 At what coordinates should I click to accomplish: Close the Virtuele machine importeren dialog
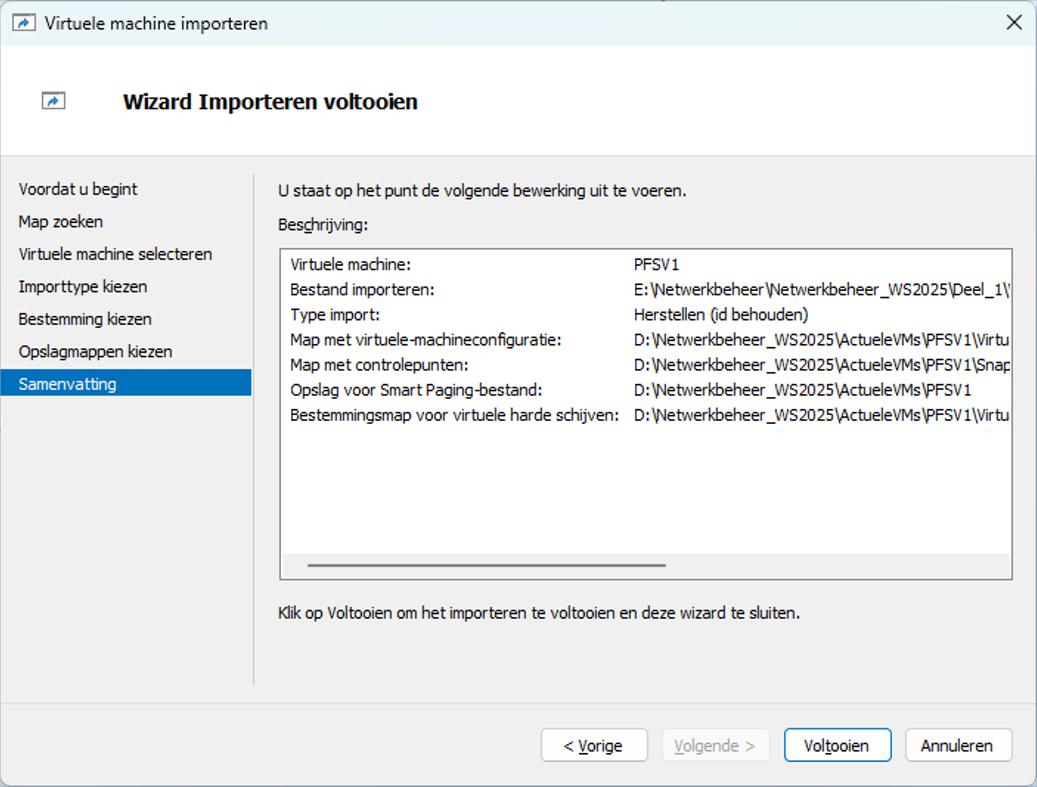click(1013, 22)
